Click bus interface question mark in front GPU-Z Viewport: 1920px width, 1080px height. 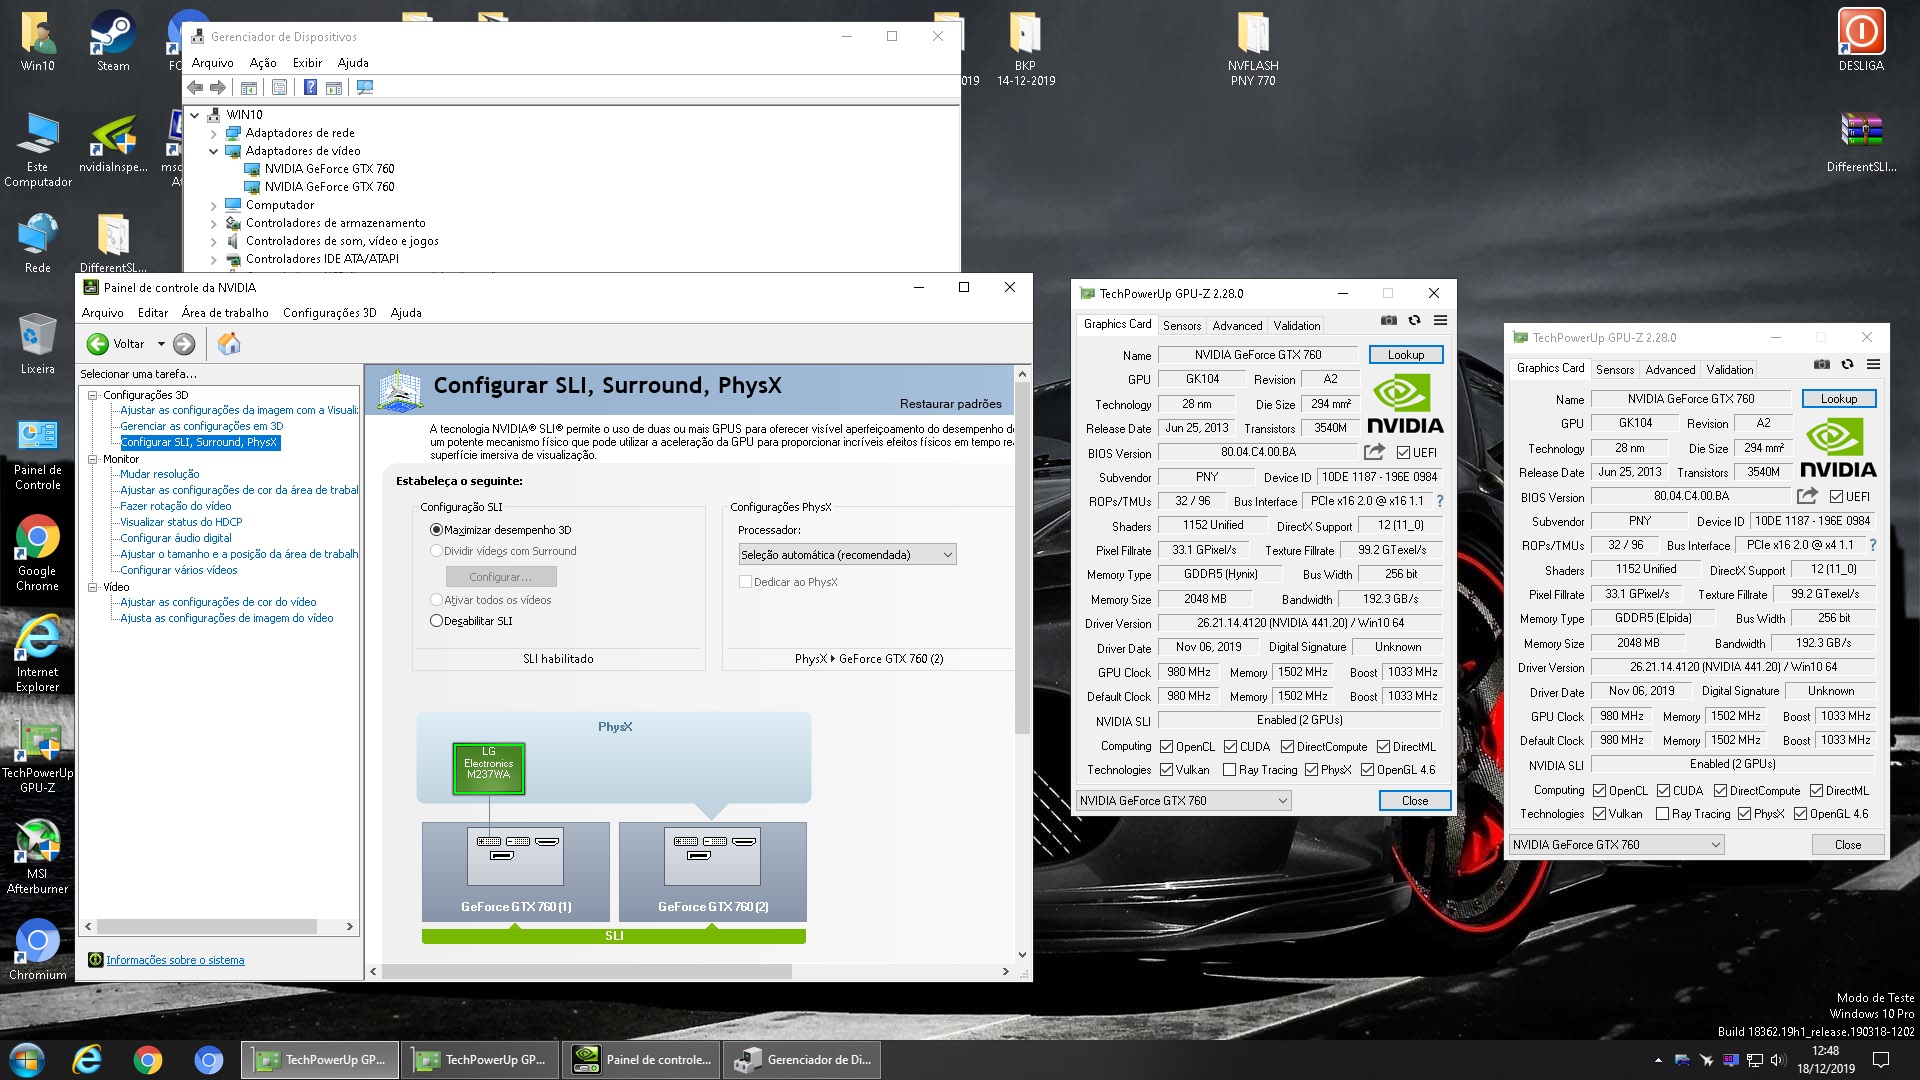click(1440, 501)
